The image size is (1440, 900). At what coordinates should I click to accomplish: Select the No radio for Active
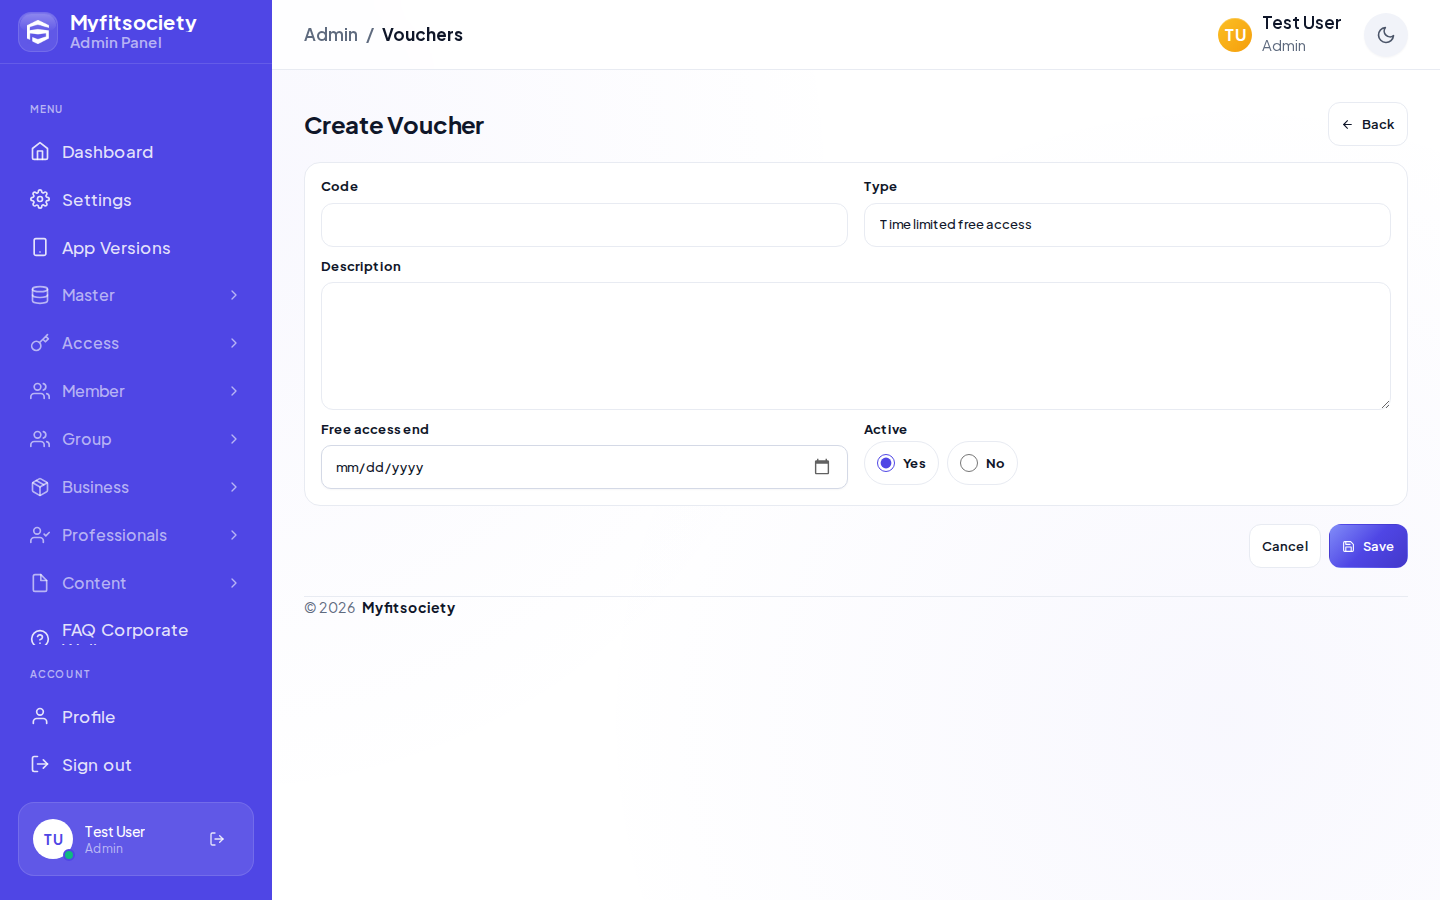pyautogui.click(x=969, y=463)
